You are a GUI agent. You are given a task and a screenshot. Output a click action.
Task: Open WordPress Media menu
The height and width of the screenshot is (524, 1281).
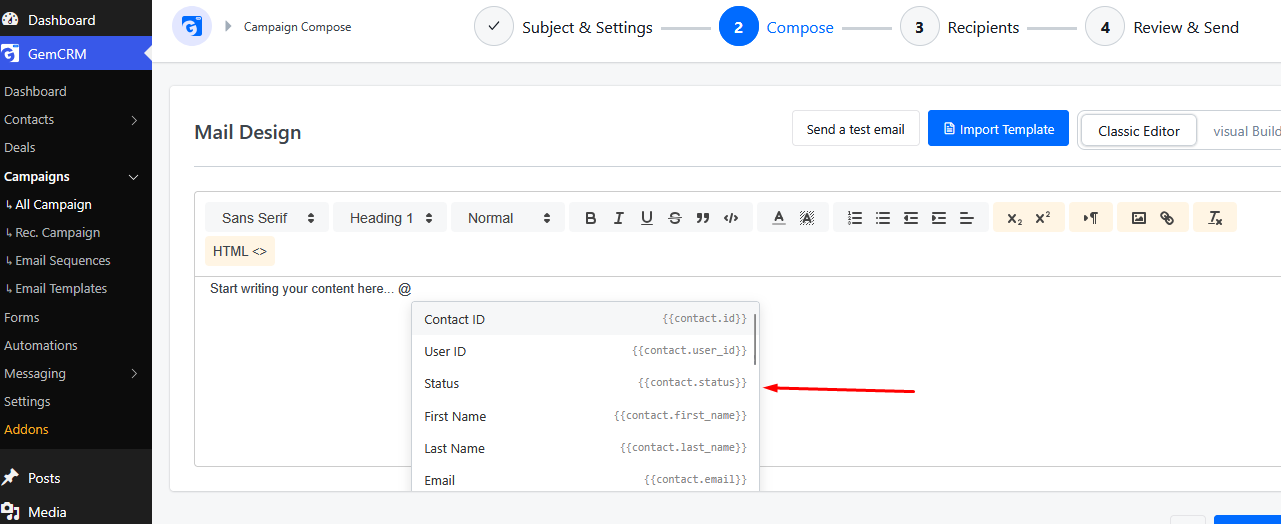click(76, 512)
